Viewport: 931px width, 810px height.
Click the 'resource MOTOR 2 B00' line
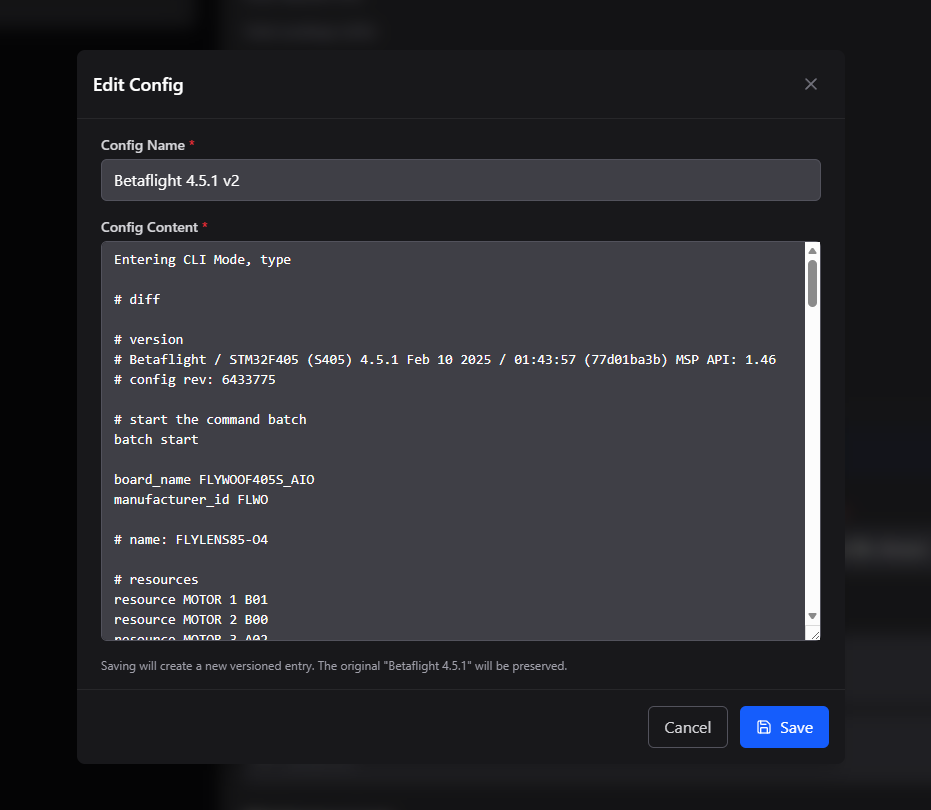point(191,619)
